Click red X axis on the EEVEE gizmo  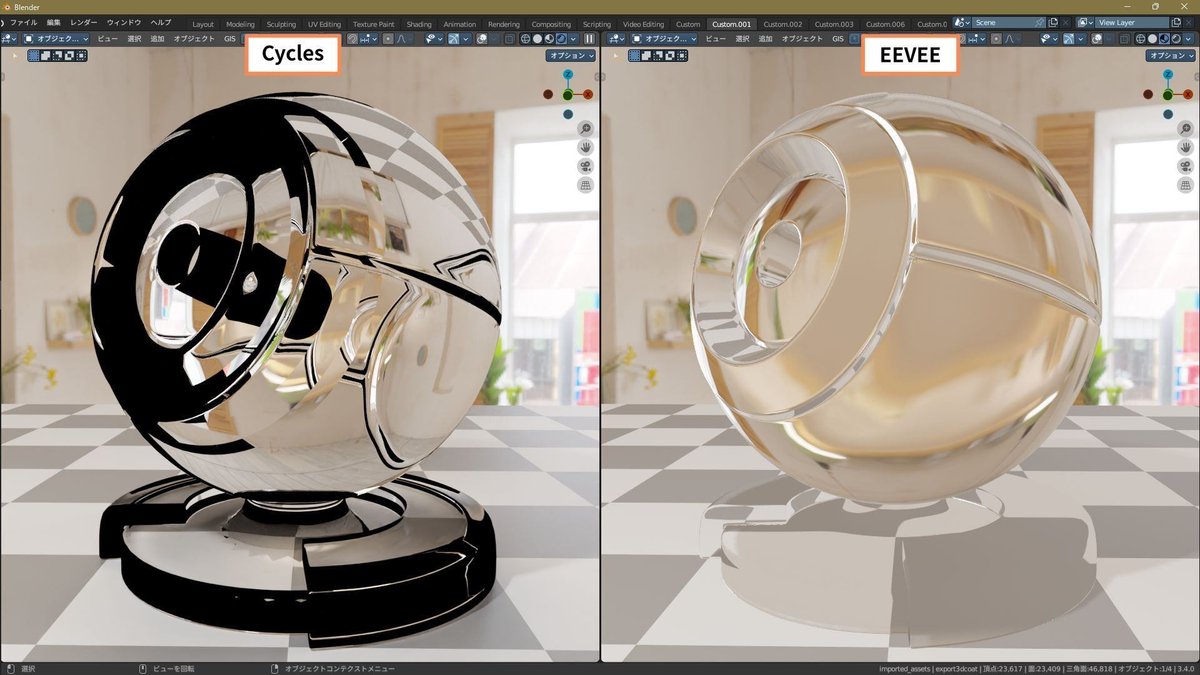pos(1187,94)
